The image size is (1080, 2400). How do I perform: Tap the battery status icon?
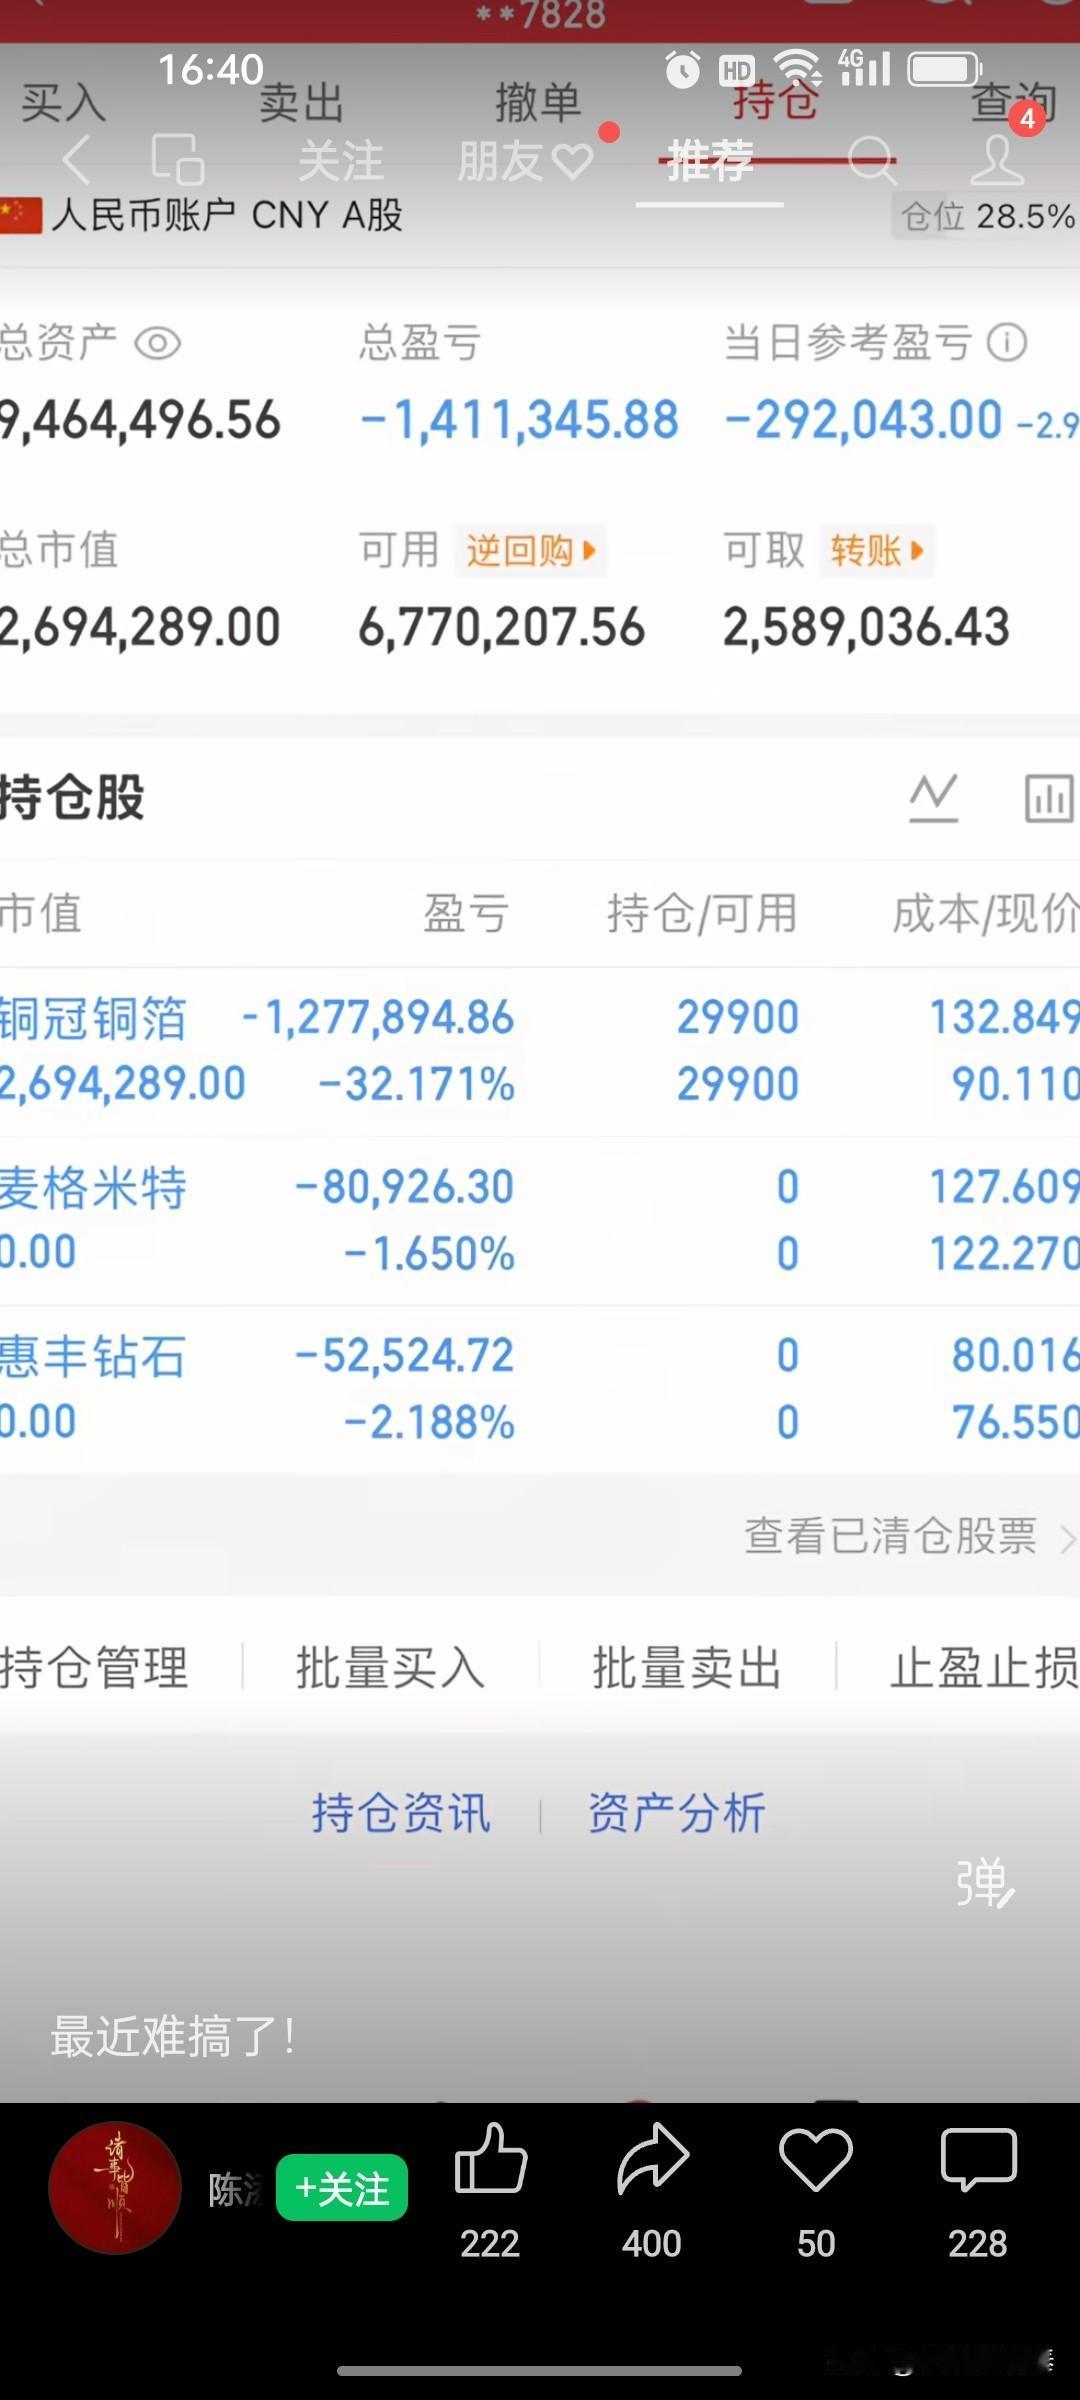(945, 70)
